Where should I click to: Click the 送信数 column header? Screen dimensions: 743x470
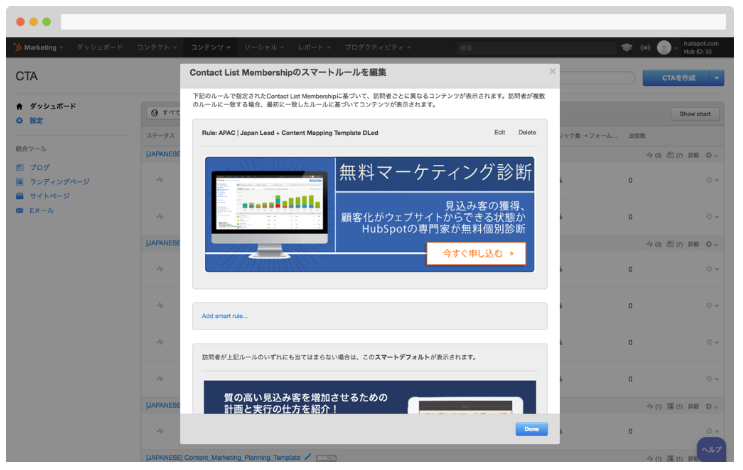(637, 136)
